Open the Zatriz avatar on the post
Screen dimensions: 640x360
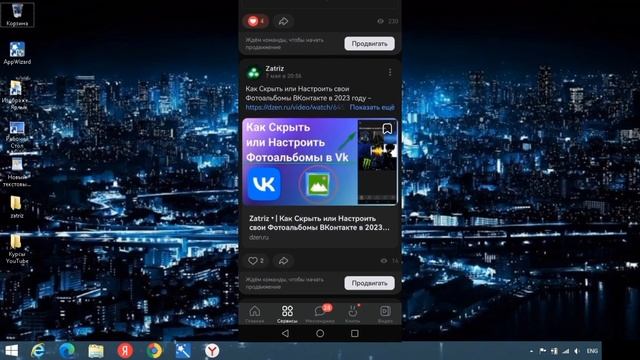click(x=253, y=72)
